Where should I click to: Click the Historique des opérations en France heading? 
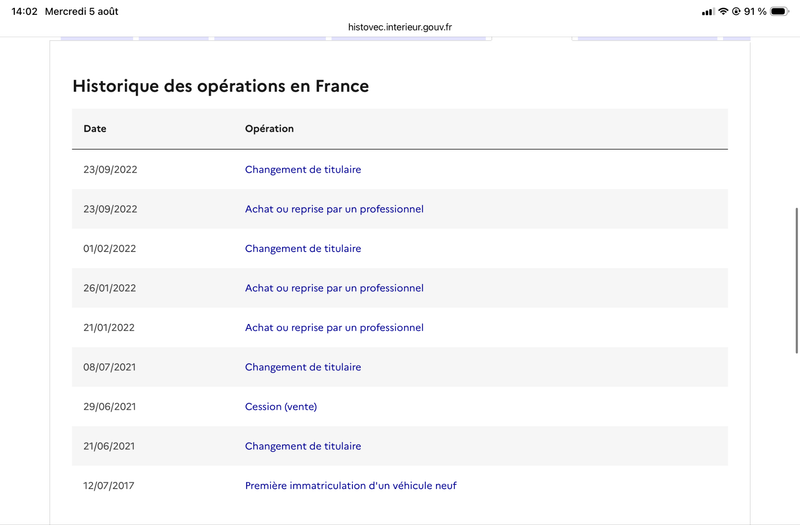click(220, 86)
